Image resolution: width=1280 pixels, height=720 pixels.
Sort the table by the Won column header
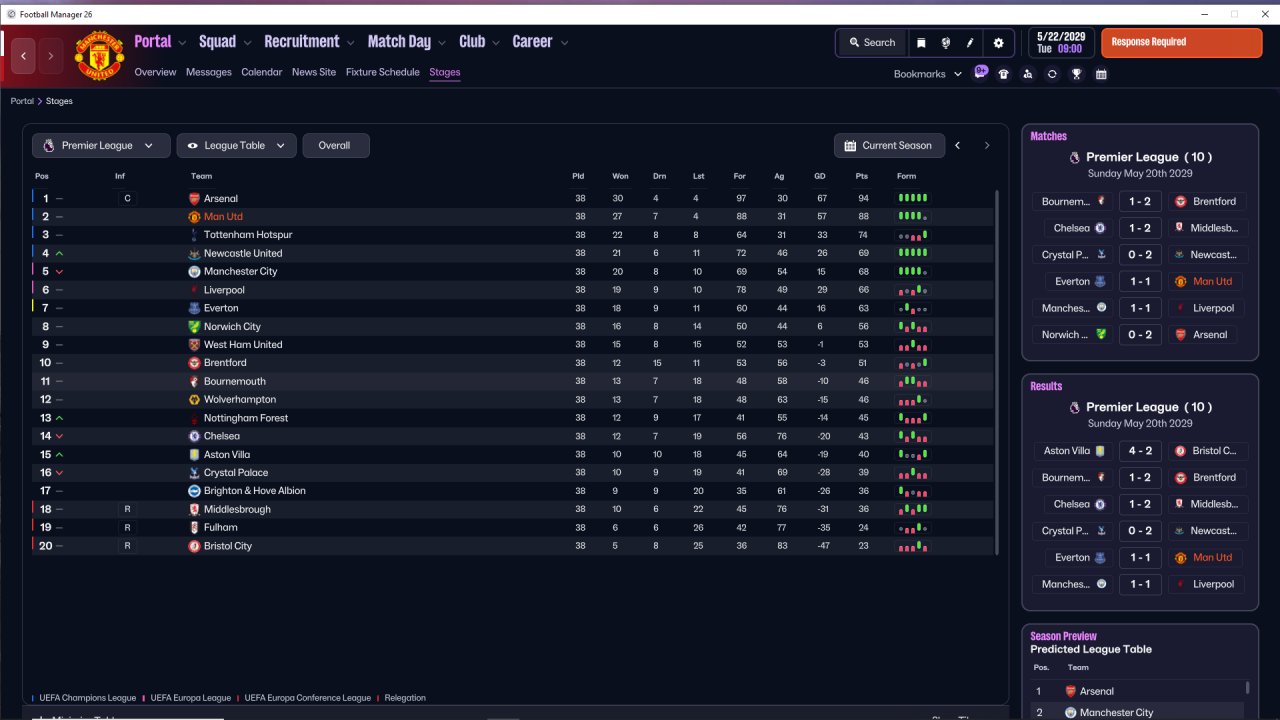click(x=620, y=176)
